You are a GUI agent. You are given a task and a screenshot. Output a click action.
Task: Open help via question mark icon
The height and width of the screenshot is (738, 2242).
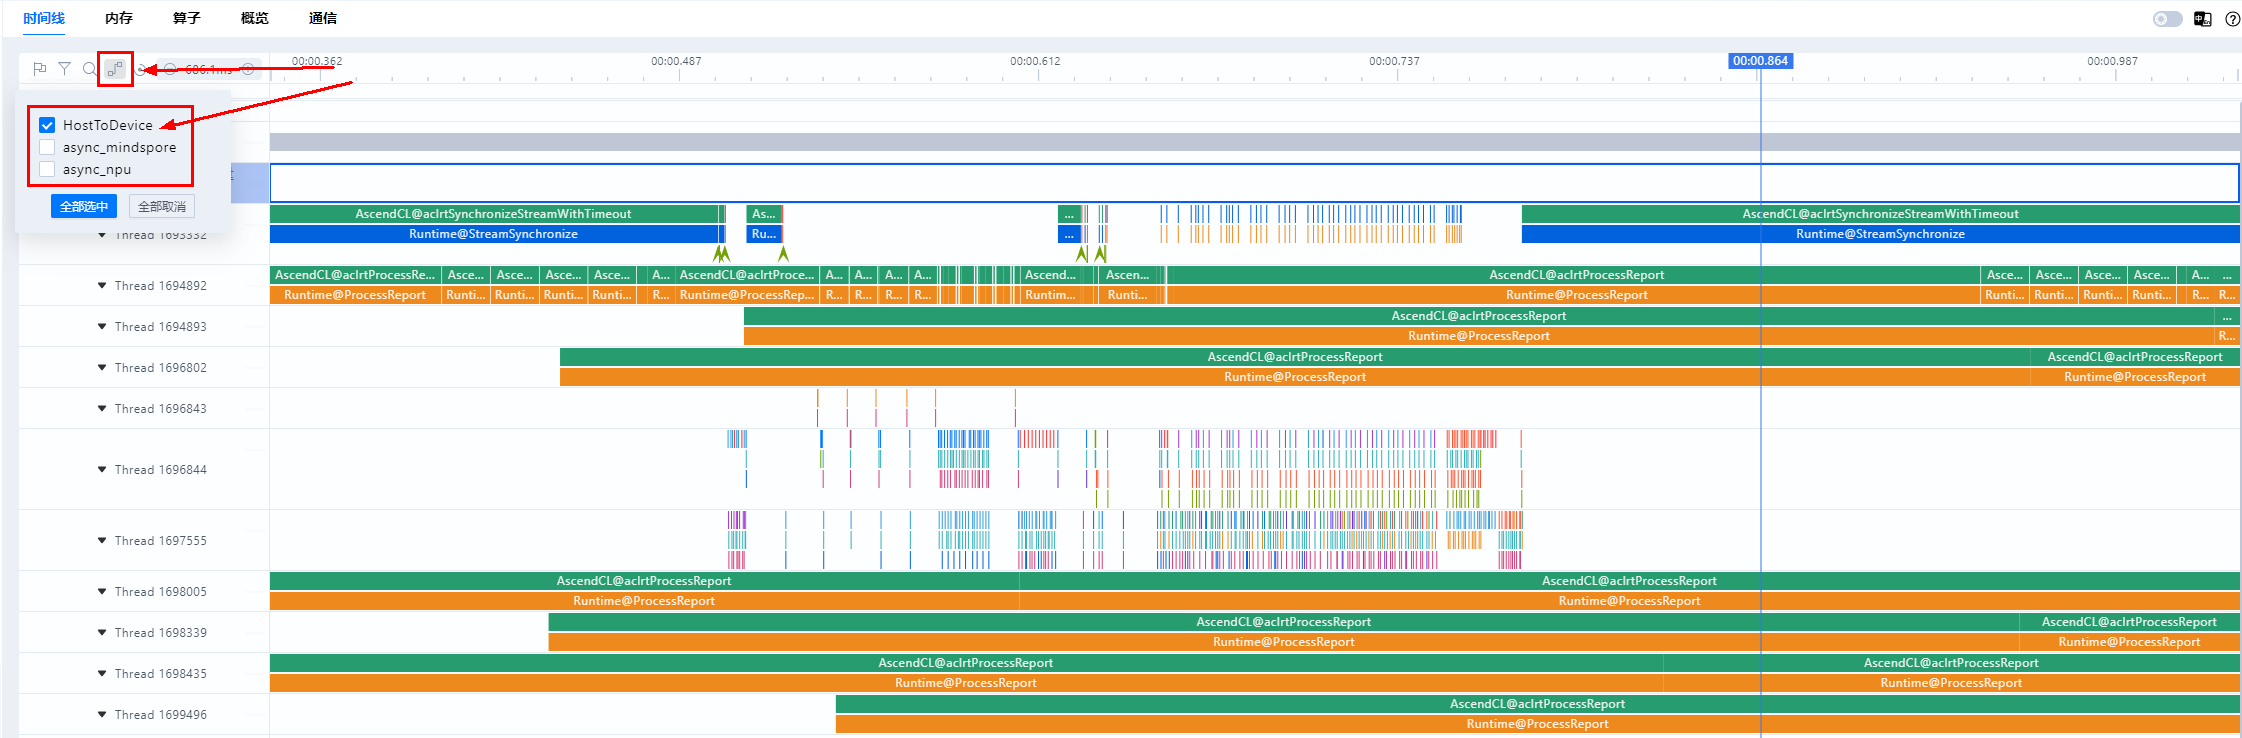[x=2232, y=19]
